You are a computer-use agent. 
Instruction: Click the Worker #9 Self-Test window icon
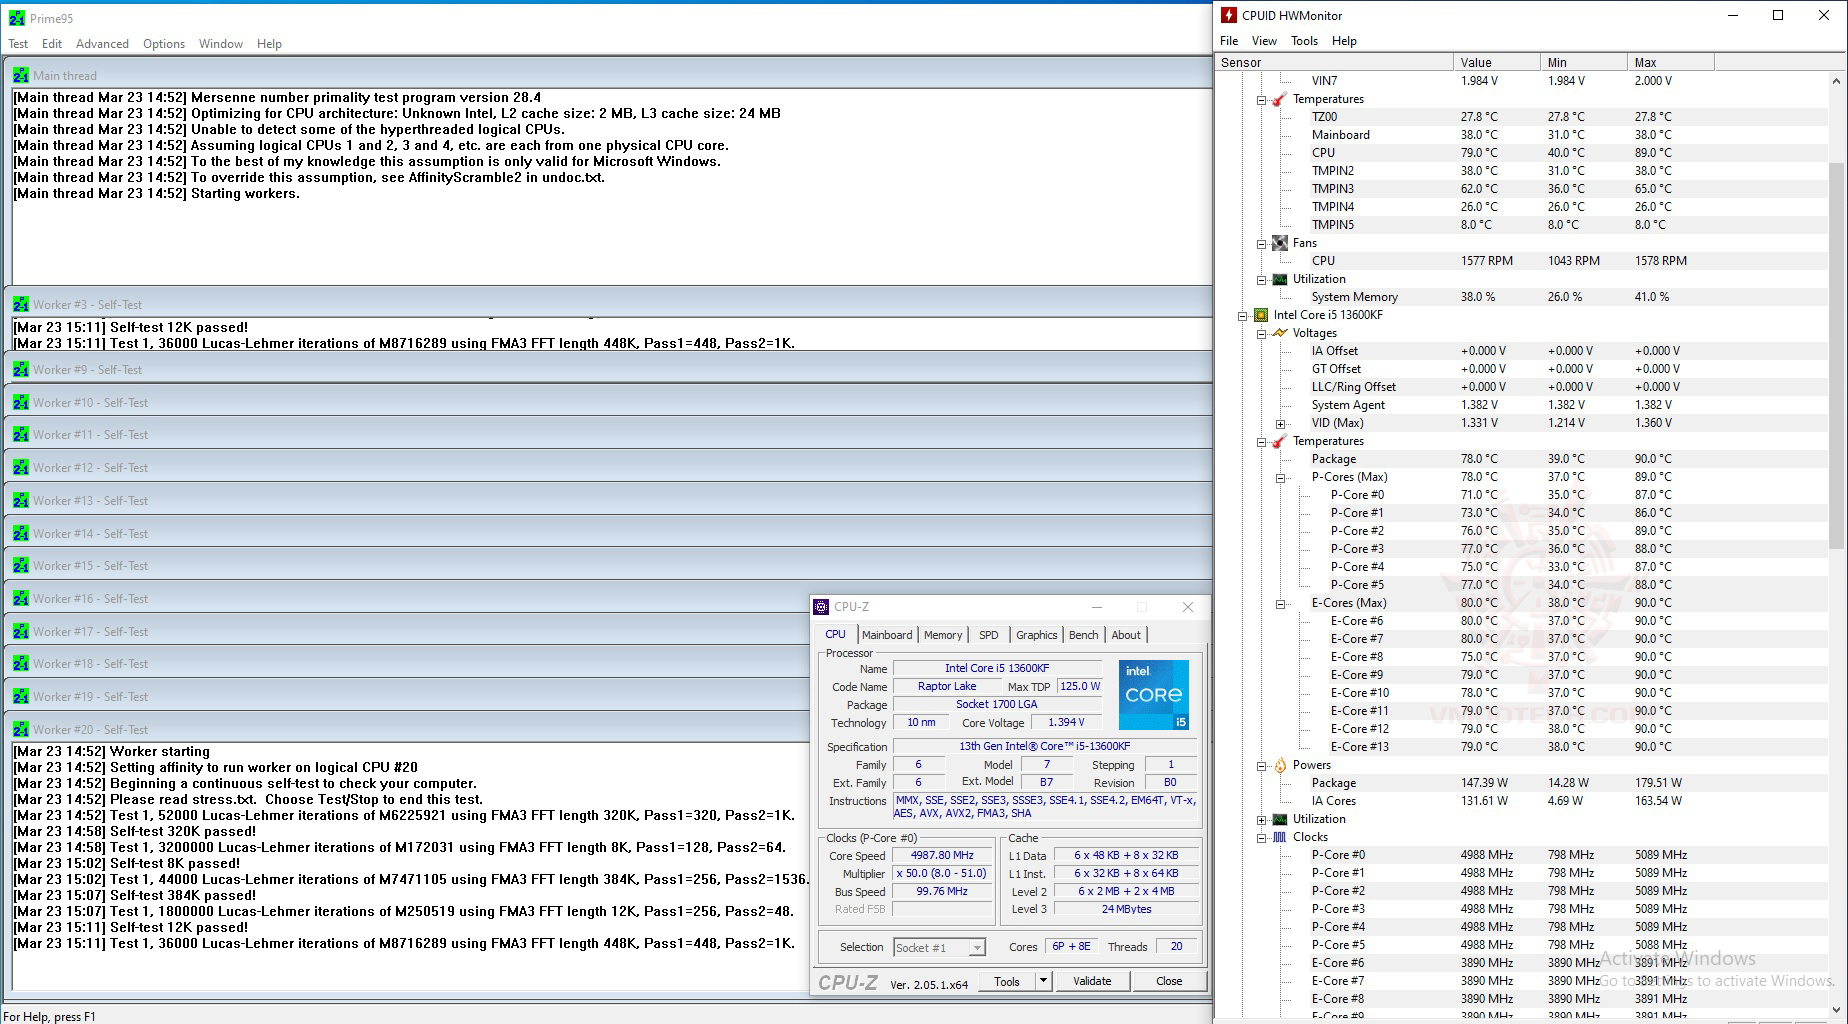[x=21, y=370]
